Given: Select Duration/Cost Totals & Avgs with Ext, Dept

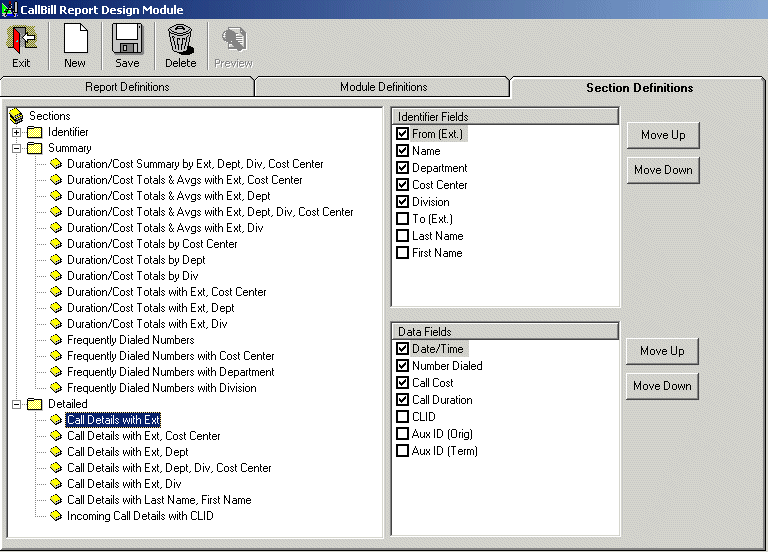Looking at the screenshot, I should tap(168, 196).
